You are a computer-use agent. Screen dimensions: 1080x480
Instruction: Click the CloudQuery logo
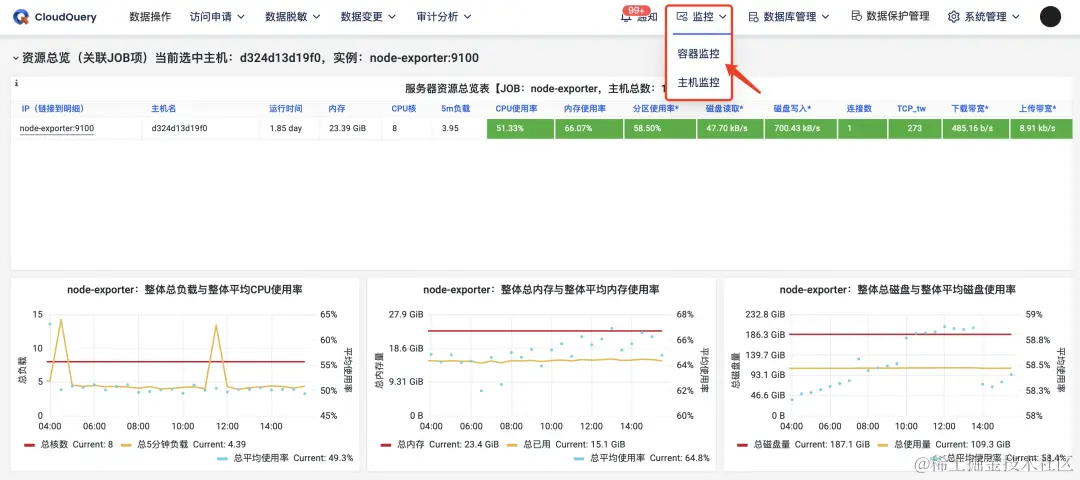pyautogui.click(x=54, y=17)
